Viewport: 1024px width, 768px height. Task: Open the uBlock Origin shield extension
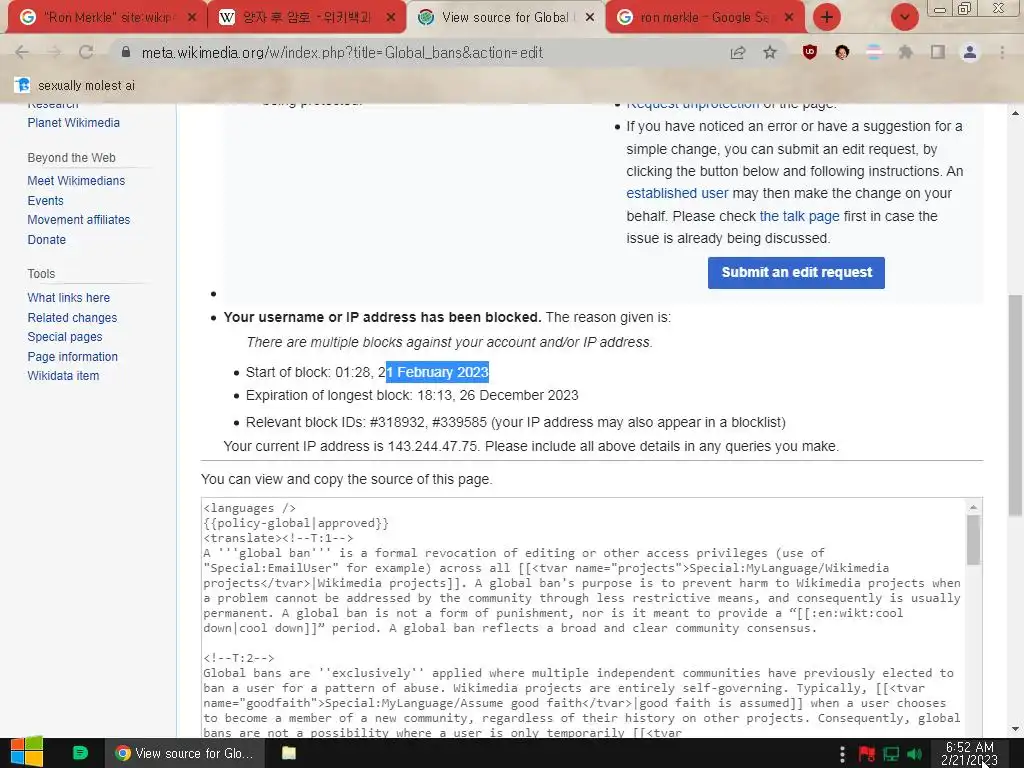click(810, 52)
